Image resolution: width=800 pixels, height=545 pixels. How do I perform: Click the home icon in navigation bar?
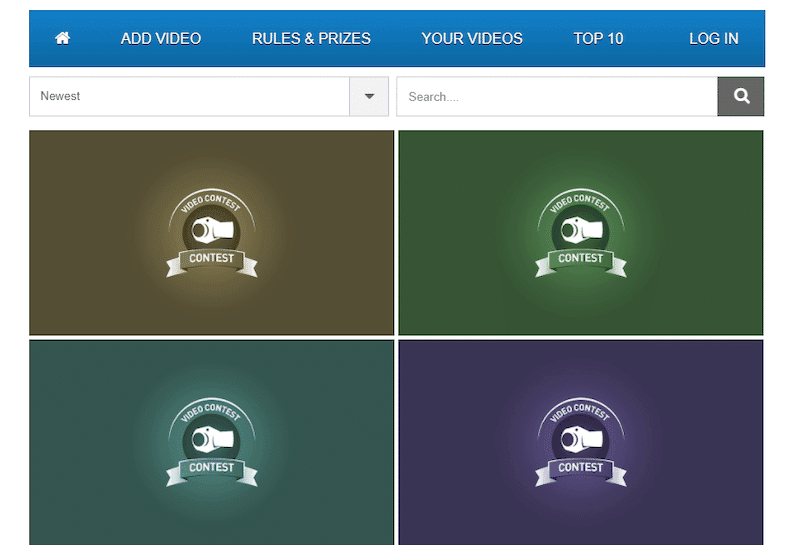tap(63, 39)
